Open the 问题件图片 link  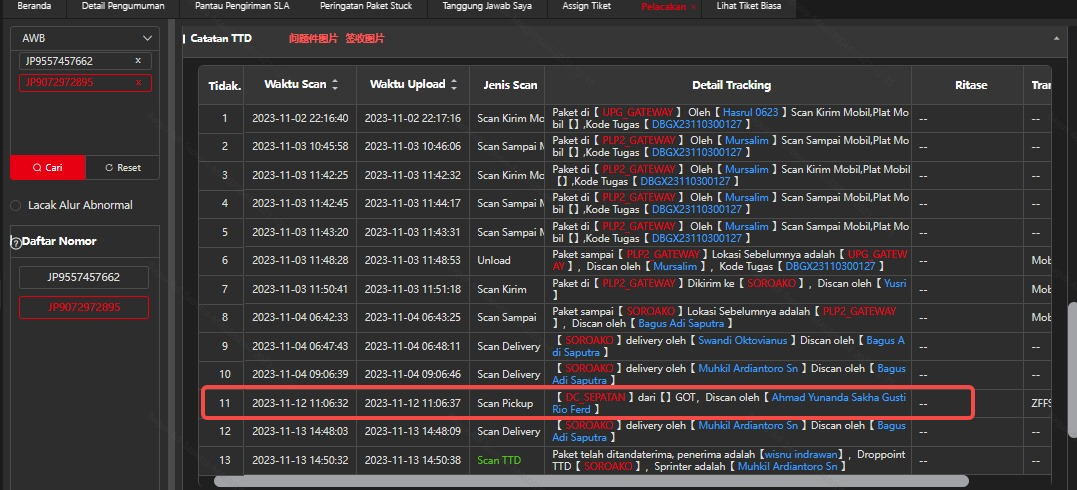tap(313, 39)
